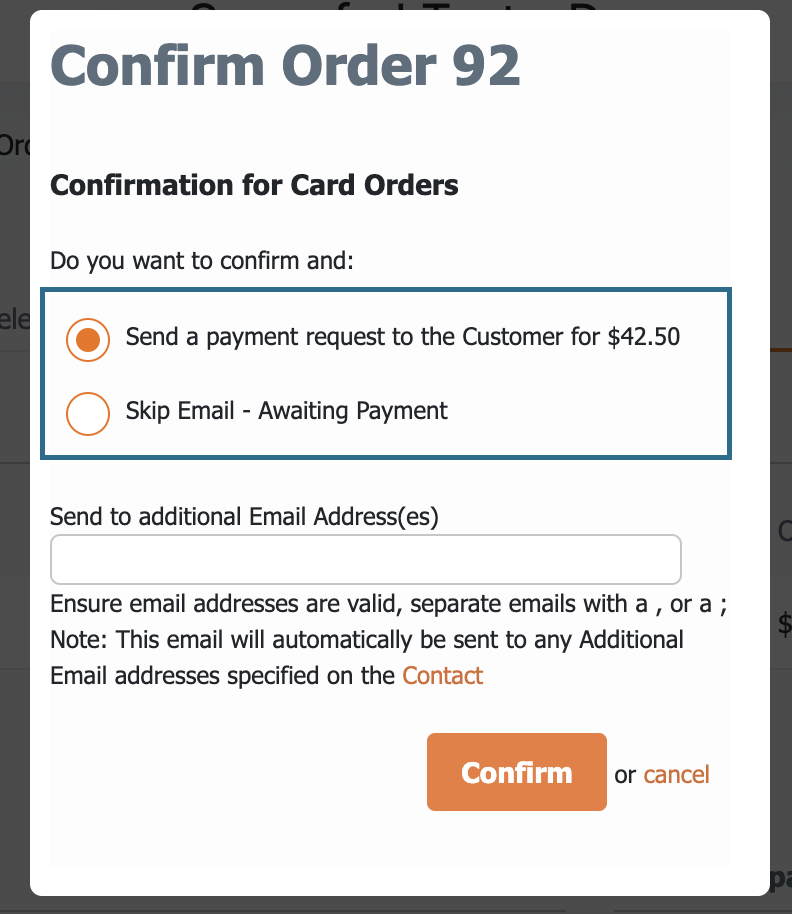Image resolution: width=792 pixels, height=914 pixels.
Task: Select the Send a payment request radio button
Action: pyautogui.click(x=88, y=340)
